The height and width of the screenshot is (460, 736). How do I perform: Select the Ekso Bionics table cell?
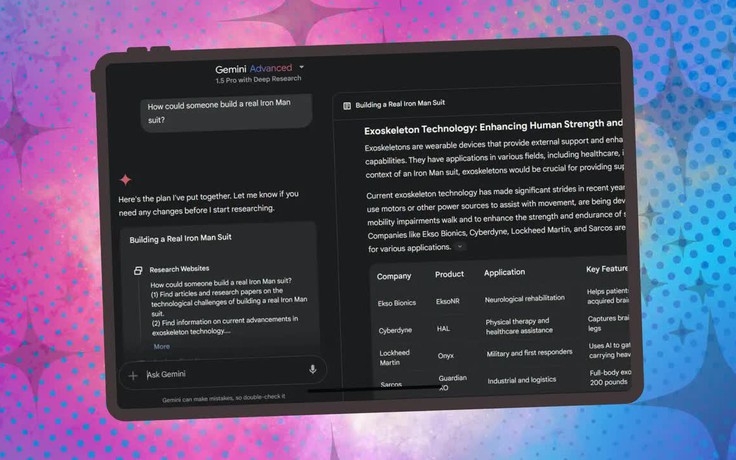click(399, 301)
